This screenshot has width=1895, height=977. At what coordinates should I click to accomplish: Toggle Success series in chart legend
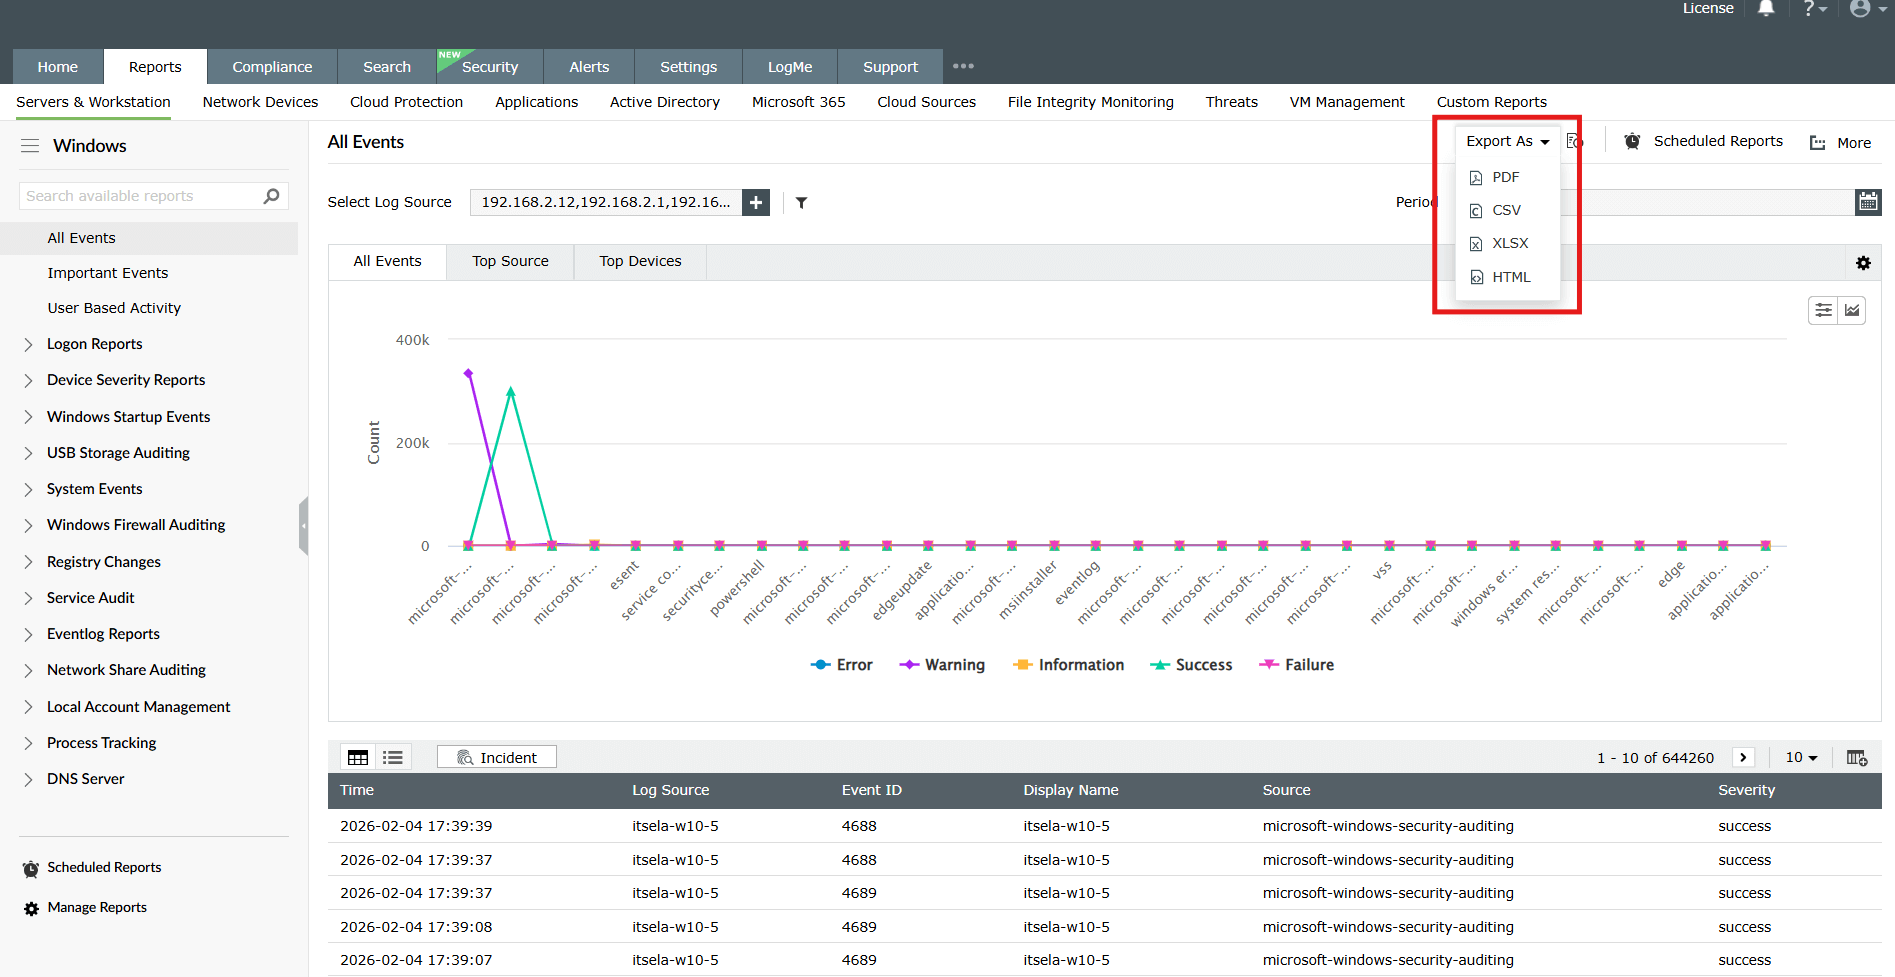tap(1191, 665)
